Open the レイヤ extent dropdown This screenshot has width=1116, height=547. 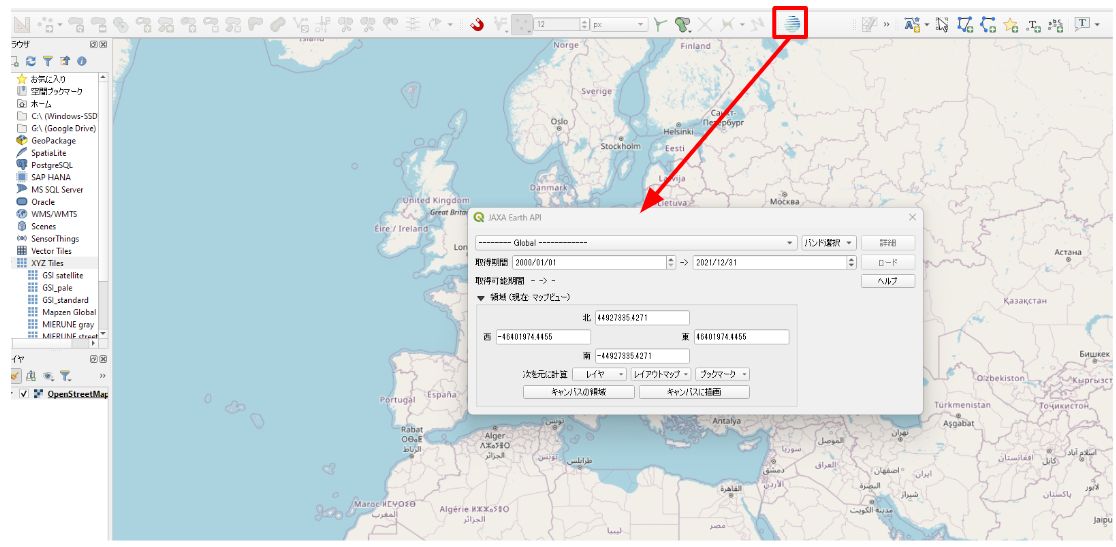click(x=599, y=374)
